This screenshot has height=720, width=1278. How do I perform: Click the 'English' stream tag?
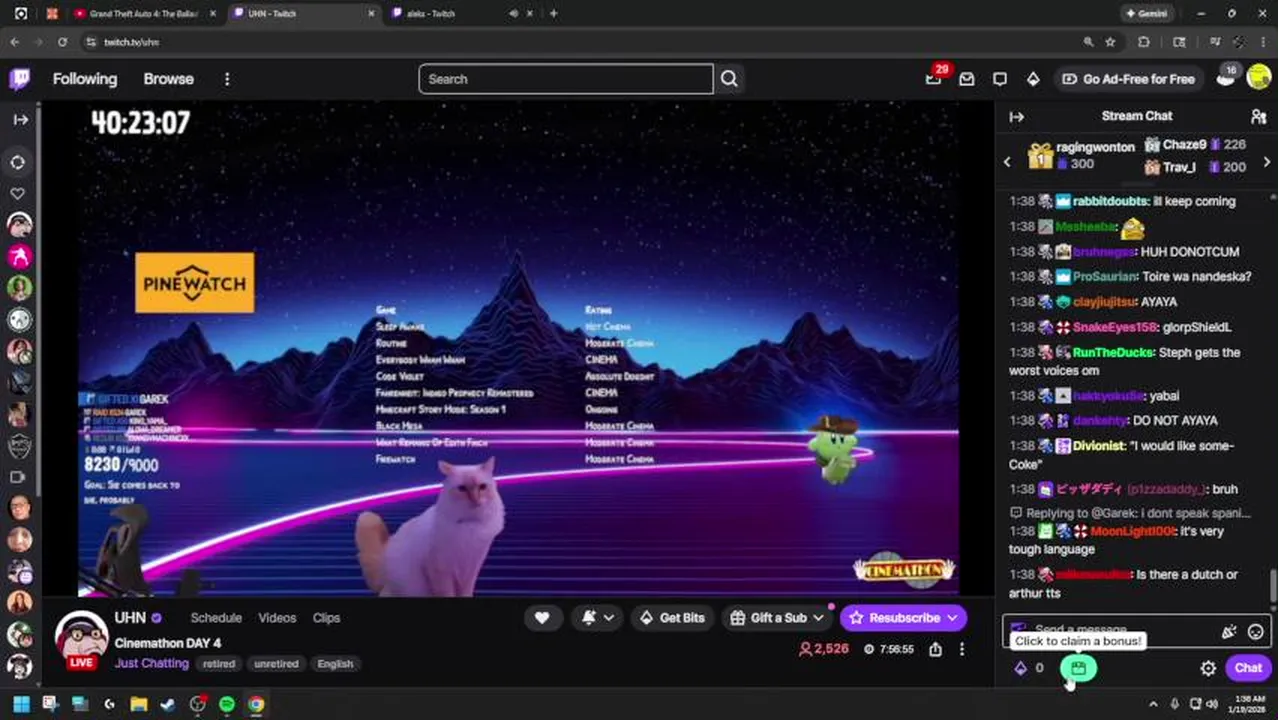click(x=335, y=664)
